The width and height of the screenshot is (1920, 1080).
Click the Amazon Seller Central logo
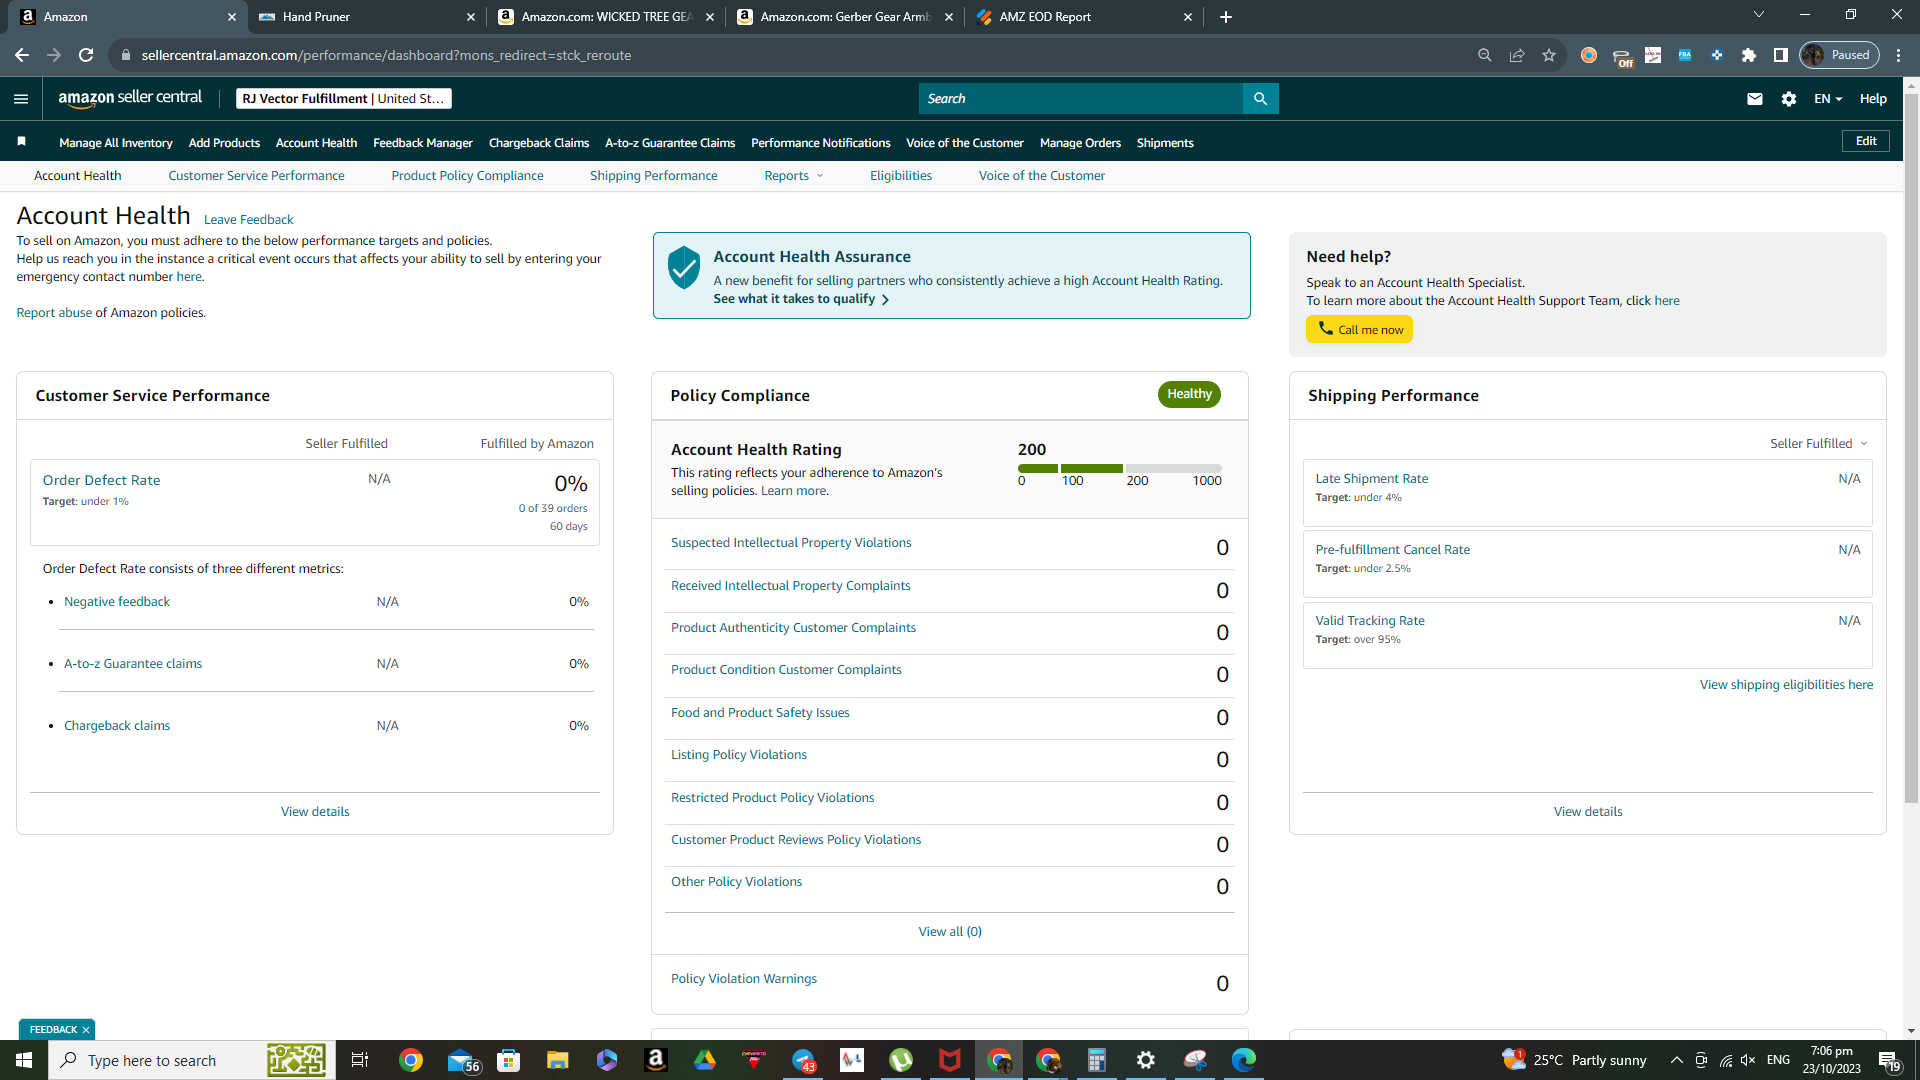click(x=130, y=98)
